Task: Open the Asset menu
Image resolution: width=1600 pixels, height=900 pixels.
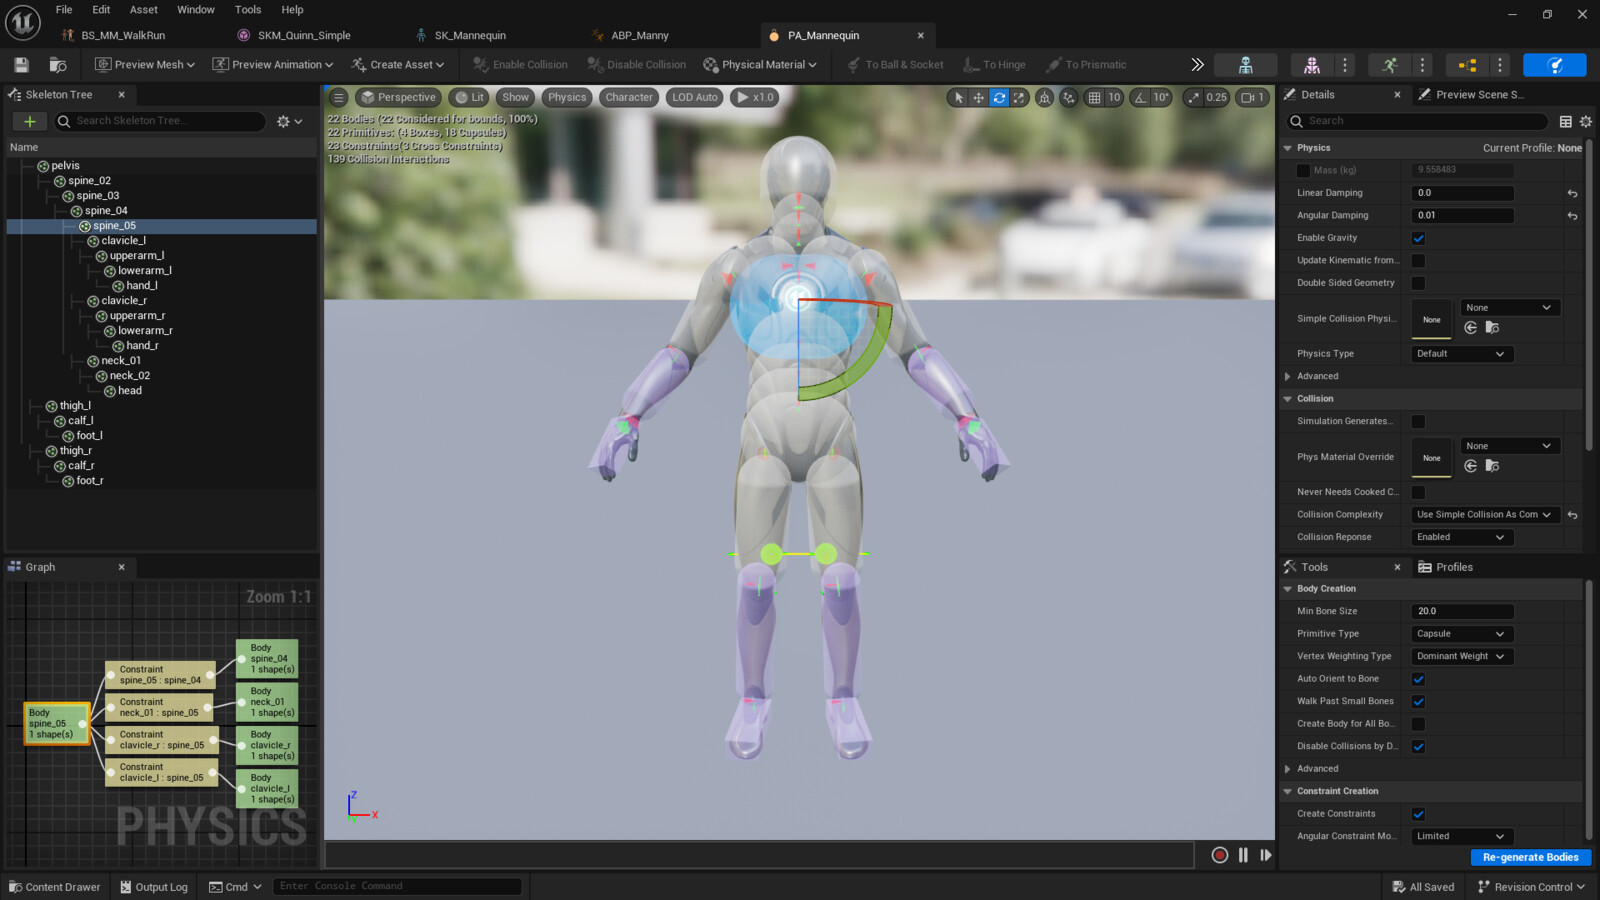Action: coord(144,10)
